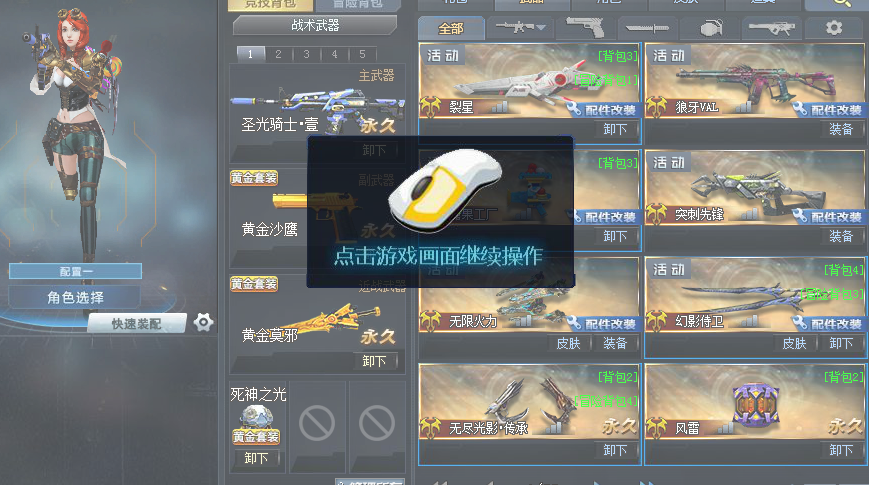Image resolution: width=869 pixels, height=485 pixels.
Task: Select the 全部 filter tab
Action: click(451, 28)
